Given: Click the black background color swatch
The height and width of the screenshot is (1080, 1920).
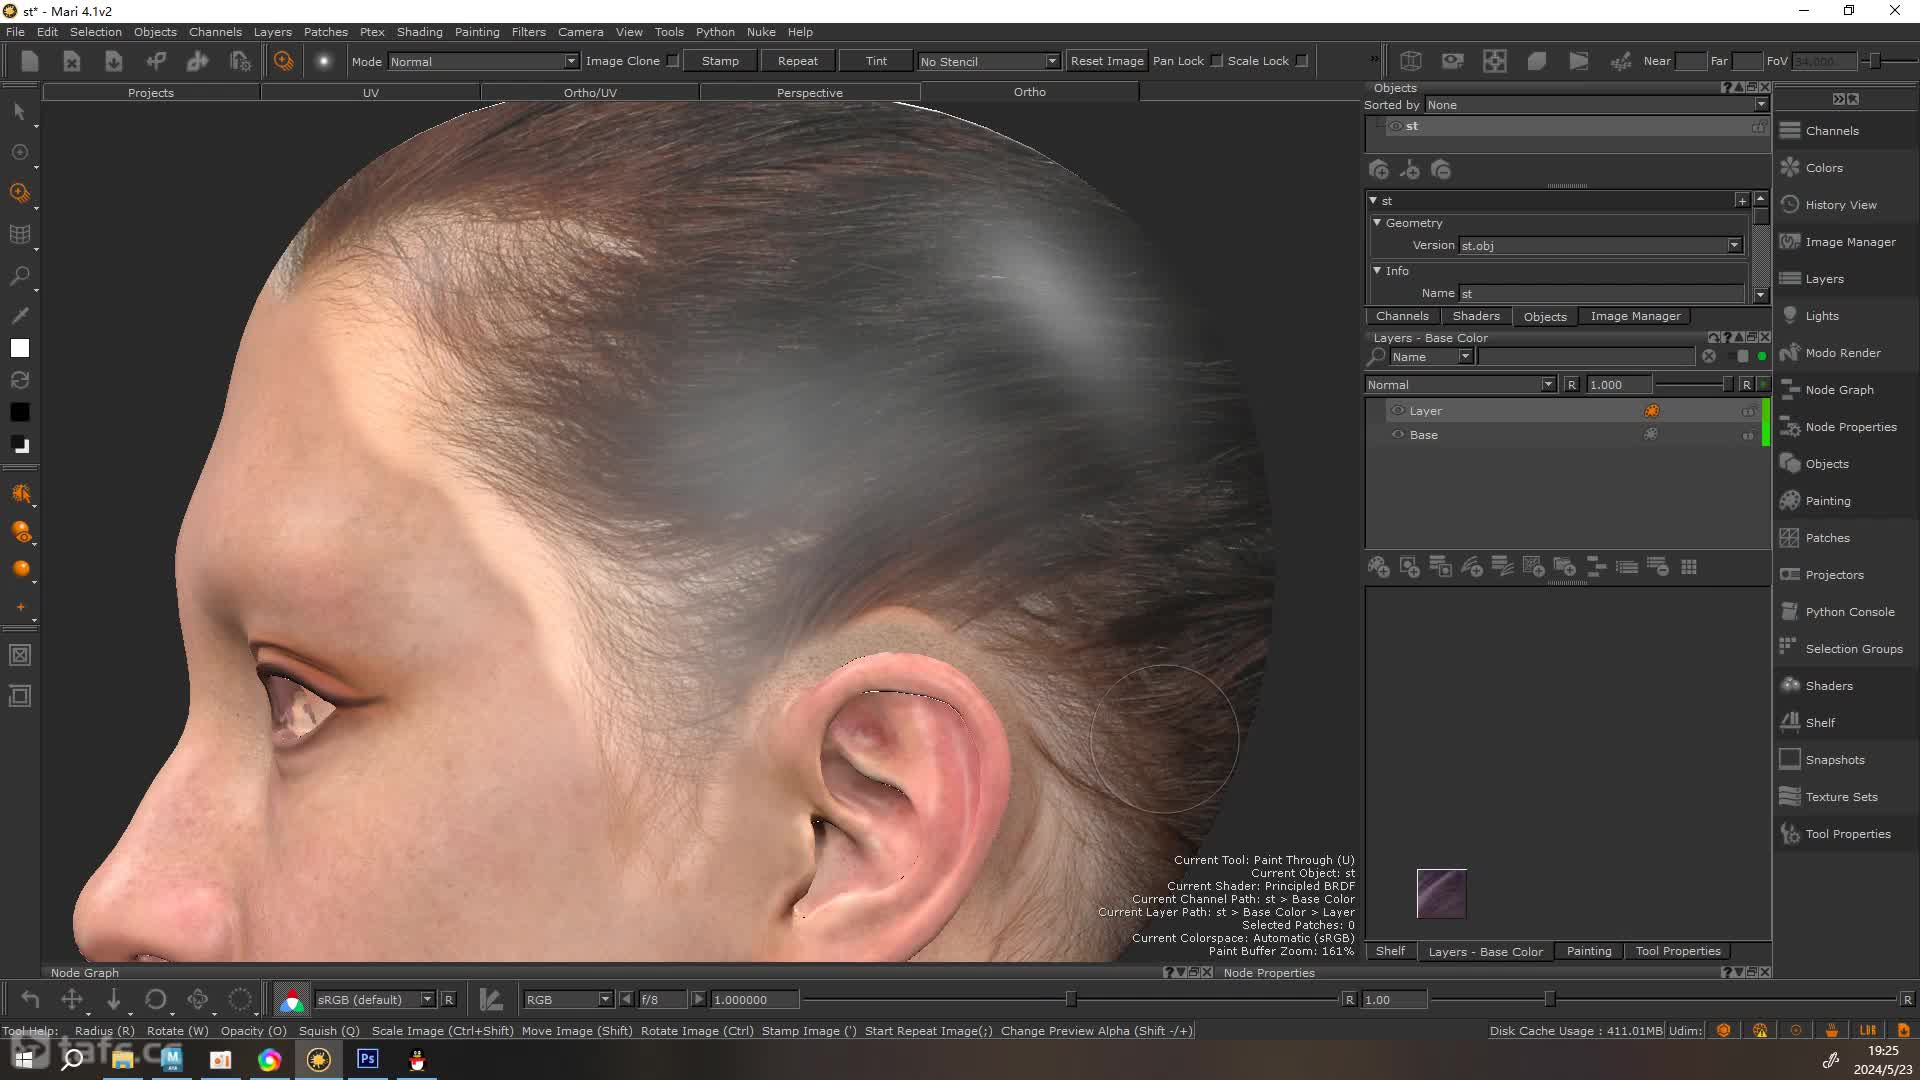Looking at the screenshot, I should (20, 412).
